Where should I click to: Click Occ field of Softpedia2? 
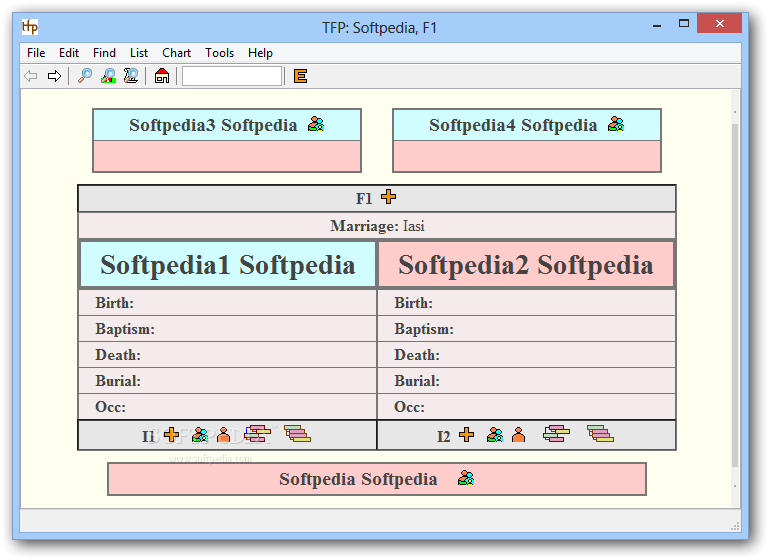pos(526,407)
